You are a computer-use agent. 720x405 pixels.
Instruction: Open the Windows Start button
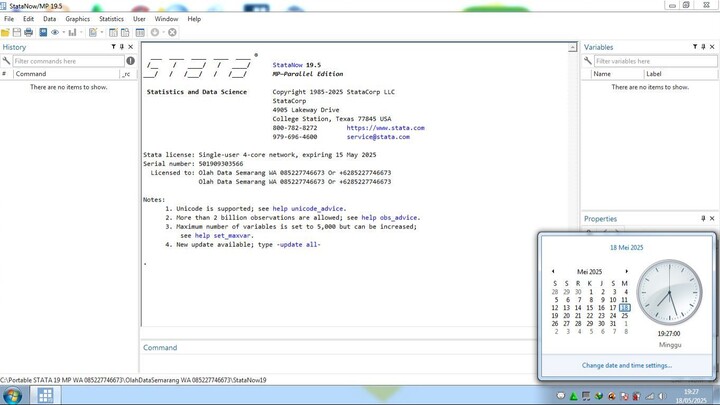pos(12,395)
